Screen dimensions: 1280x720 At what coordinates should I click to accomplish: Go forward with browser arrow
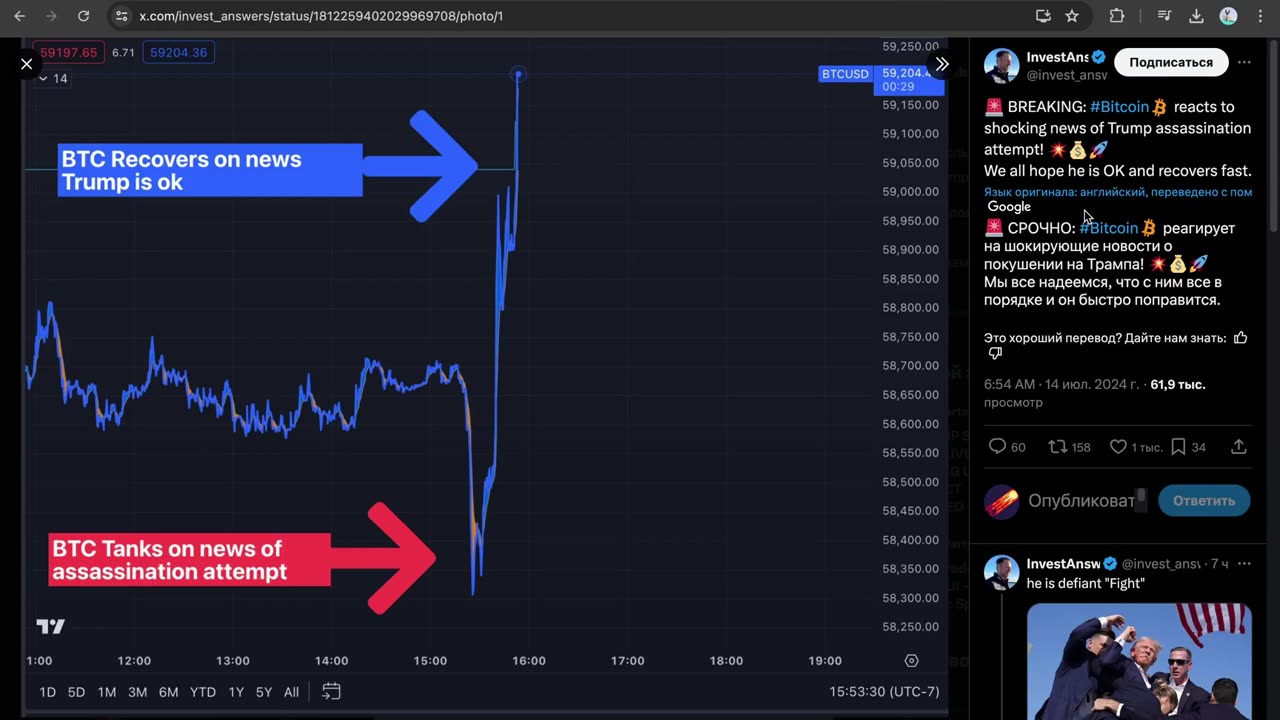tap(51, 16)
